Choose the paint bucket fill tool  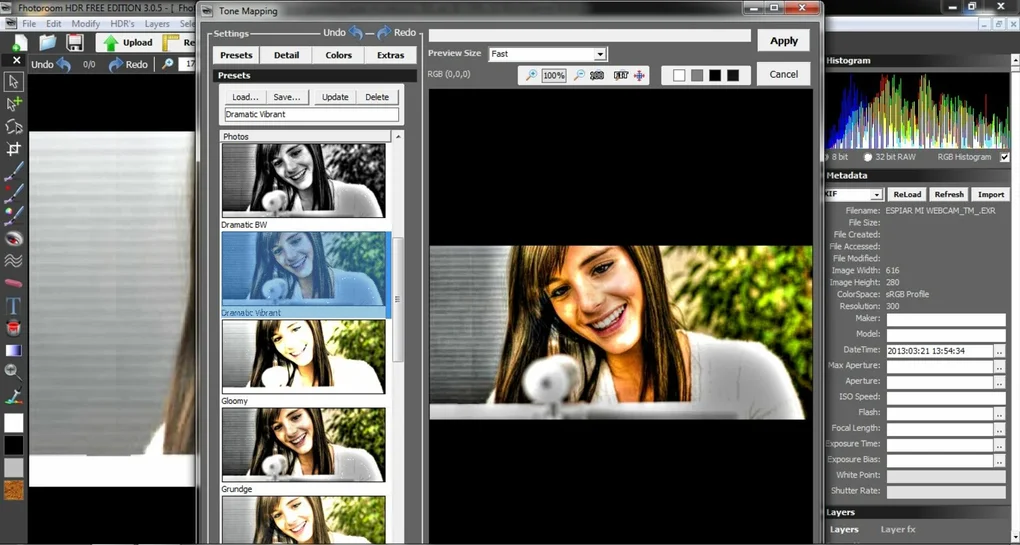14,327
